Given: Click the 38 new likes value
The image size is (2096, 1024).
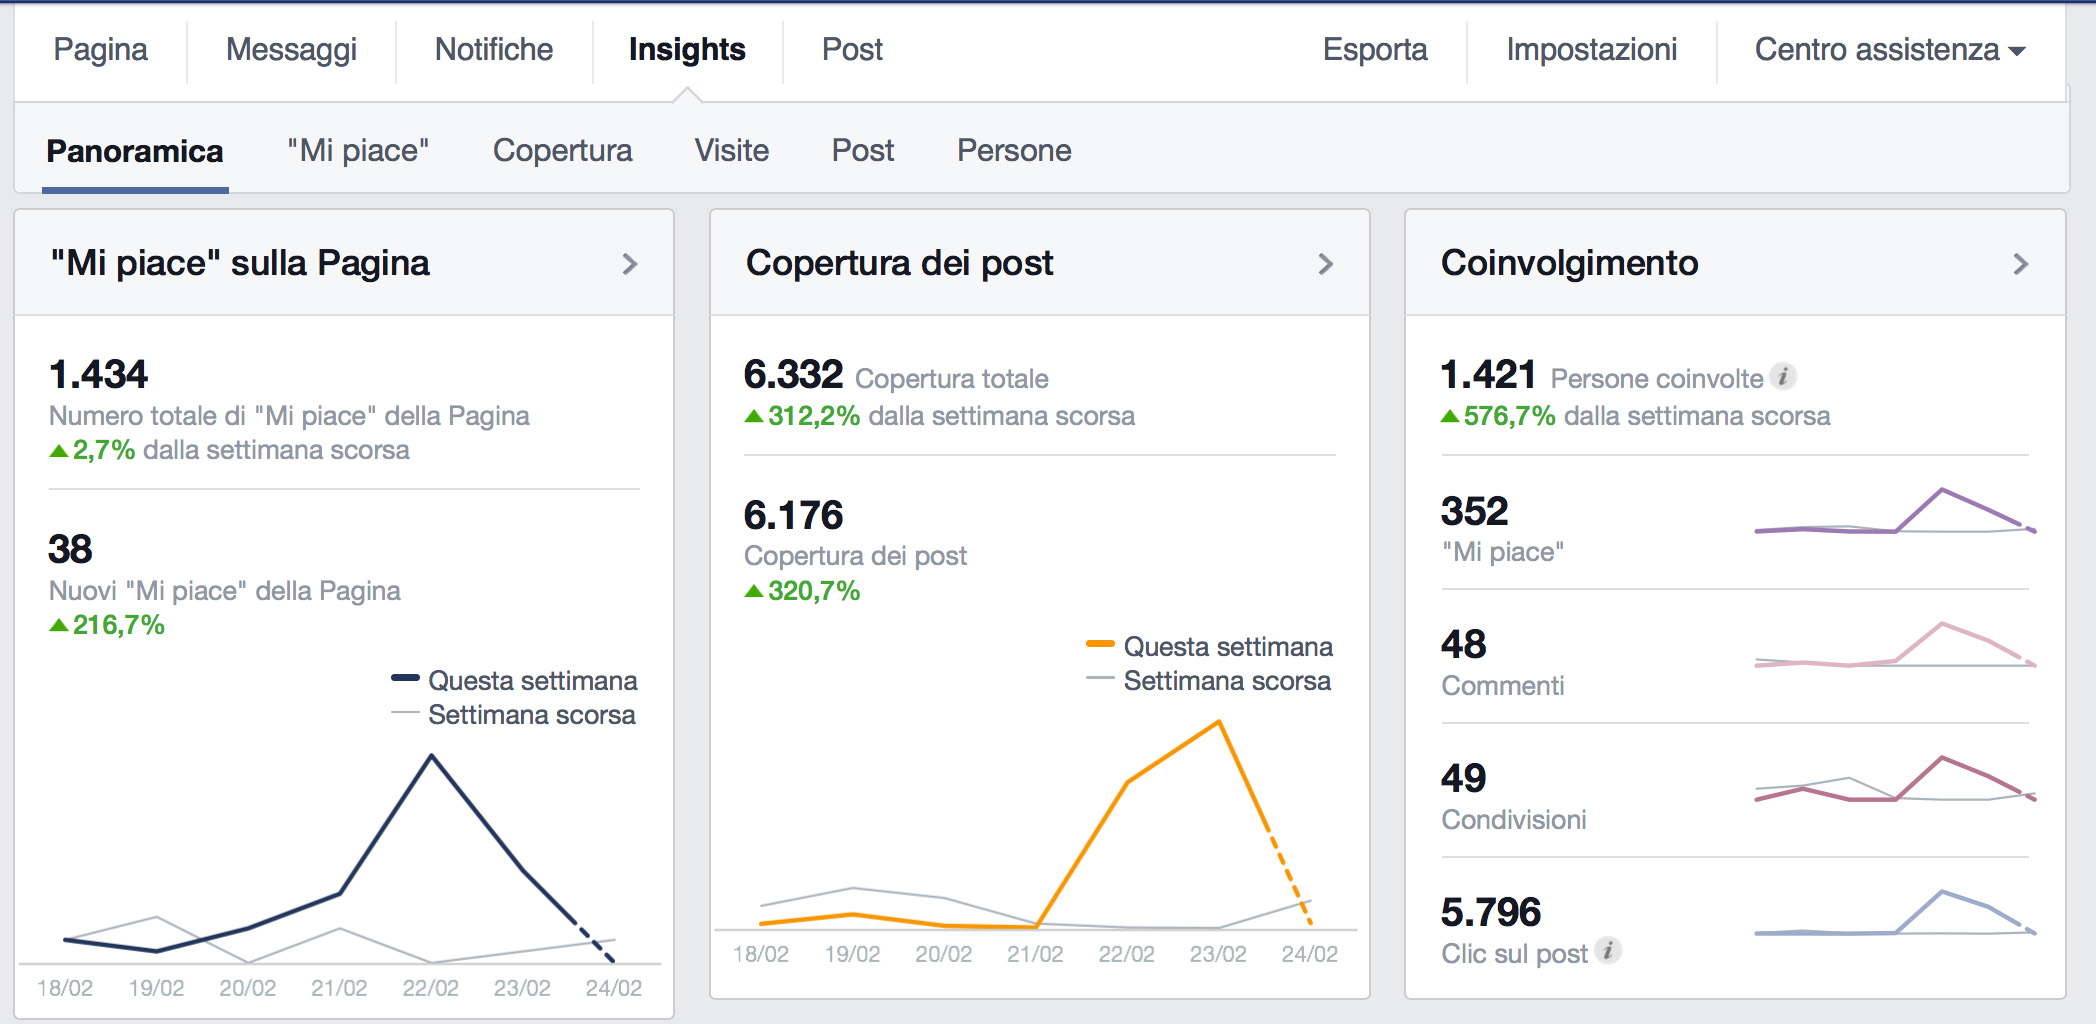Looking at the screenshot, I should [70, 549].
